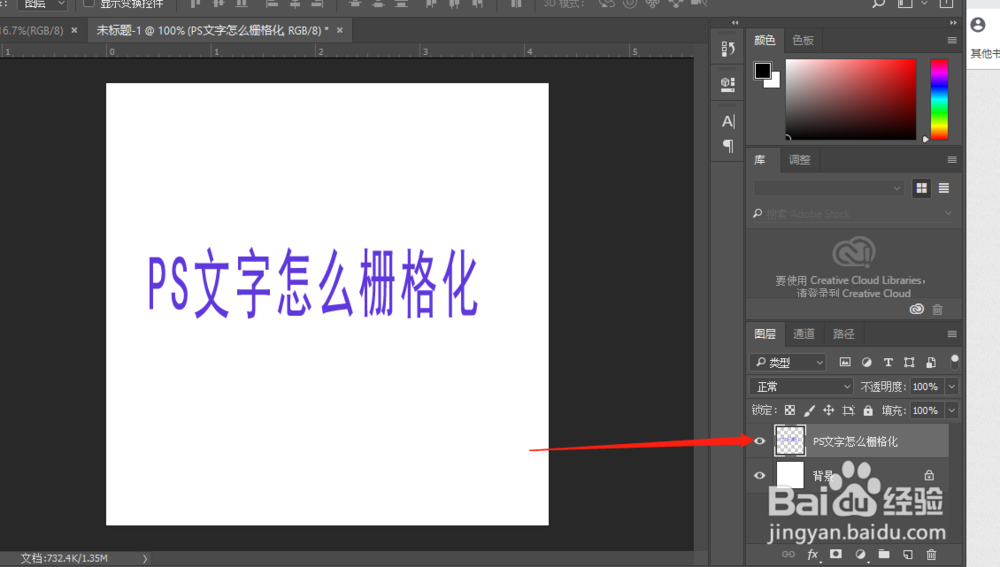Click the background color swatch
The image size is (1000, 567).
(x=774, y=82)
